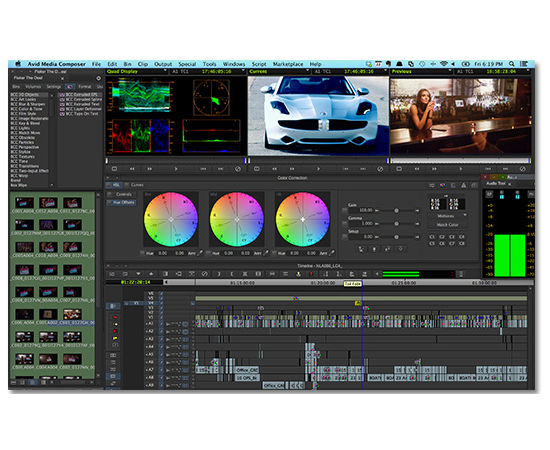The height and width of the screenshot is (450, 550).
Task: Click the Match Color button
Action: [x=447, y=224]
